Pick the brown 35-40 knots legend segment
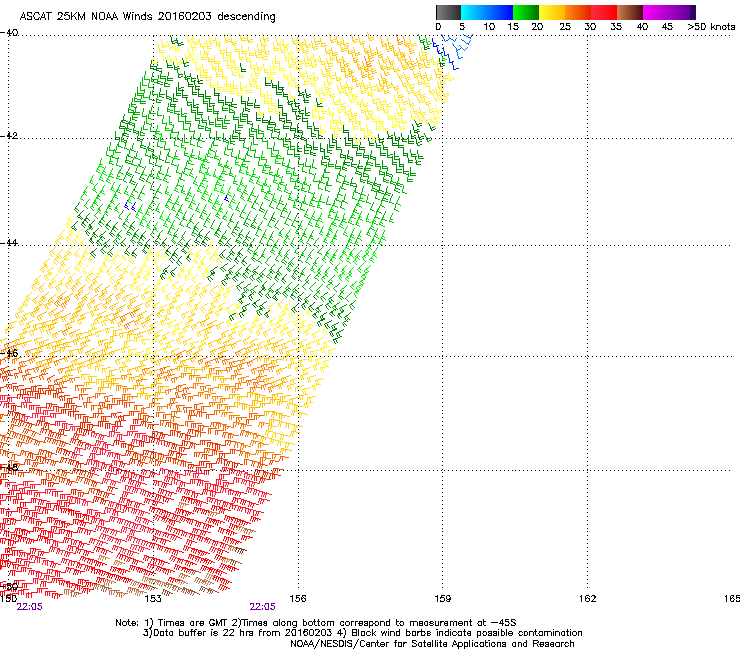Image resolution: width=740 pixels, height=650 pixels. click(630, 12)
